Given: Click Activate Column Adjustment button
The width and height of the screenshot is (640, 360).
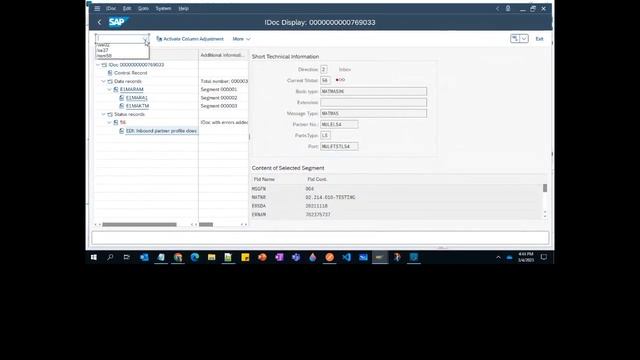Looking at the screenshot, I should [x=190, y=39].
